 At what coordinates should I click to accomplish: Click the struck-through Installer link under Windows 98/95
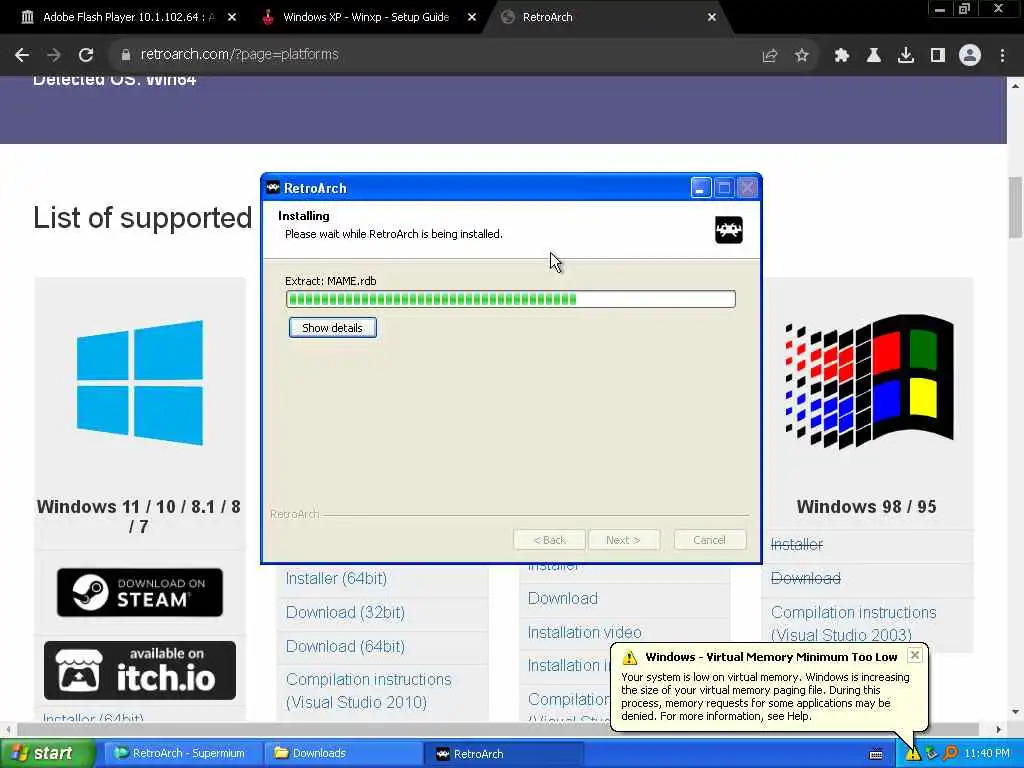(797, 544)
